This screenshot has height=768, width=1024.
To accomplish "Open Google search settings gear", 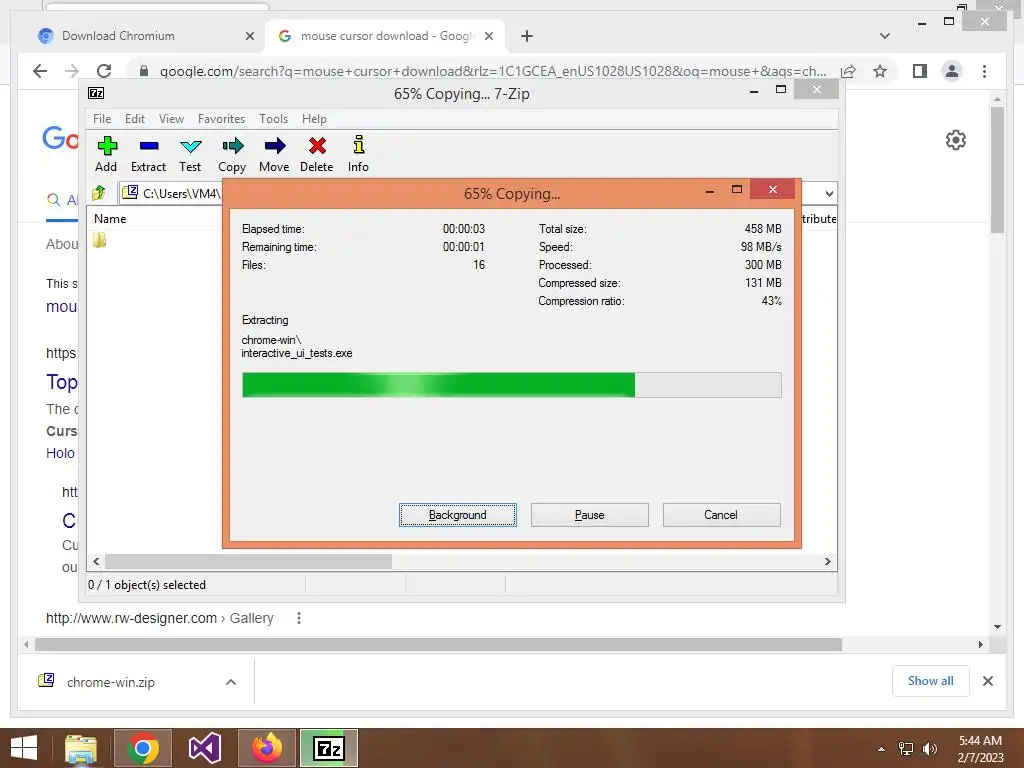I will (955, 140).
